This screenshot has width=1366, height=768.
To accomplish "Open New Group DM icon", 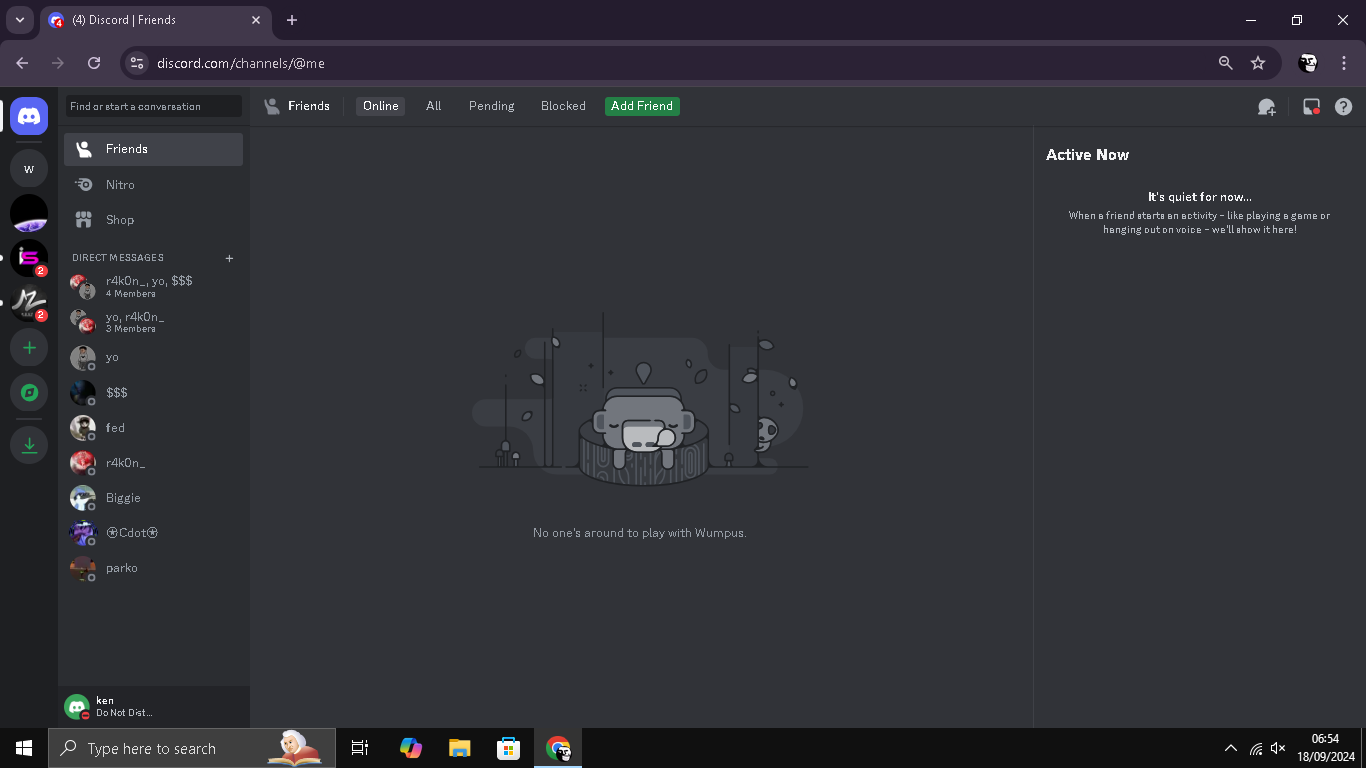I will (1266, 106).
